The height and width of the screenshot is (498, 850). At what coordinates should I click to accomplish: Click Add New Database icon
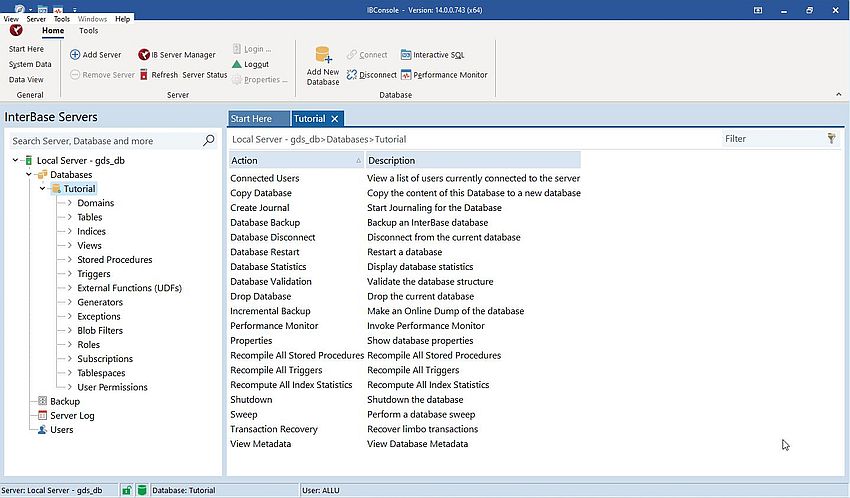pos(323,55)
